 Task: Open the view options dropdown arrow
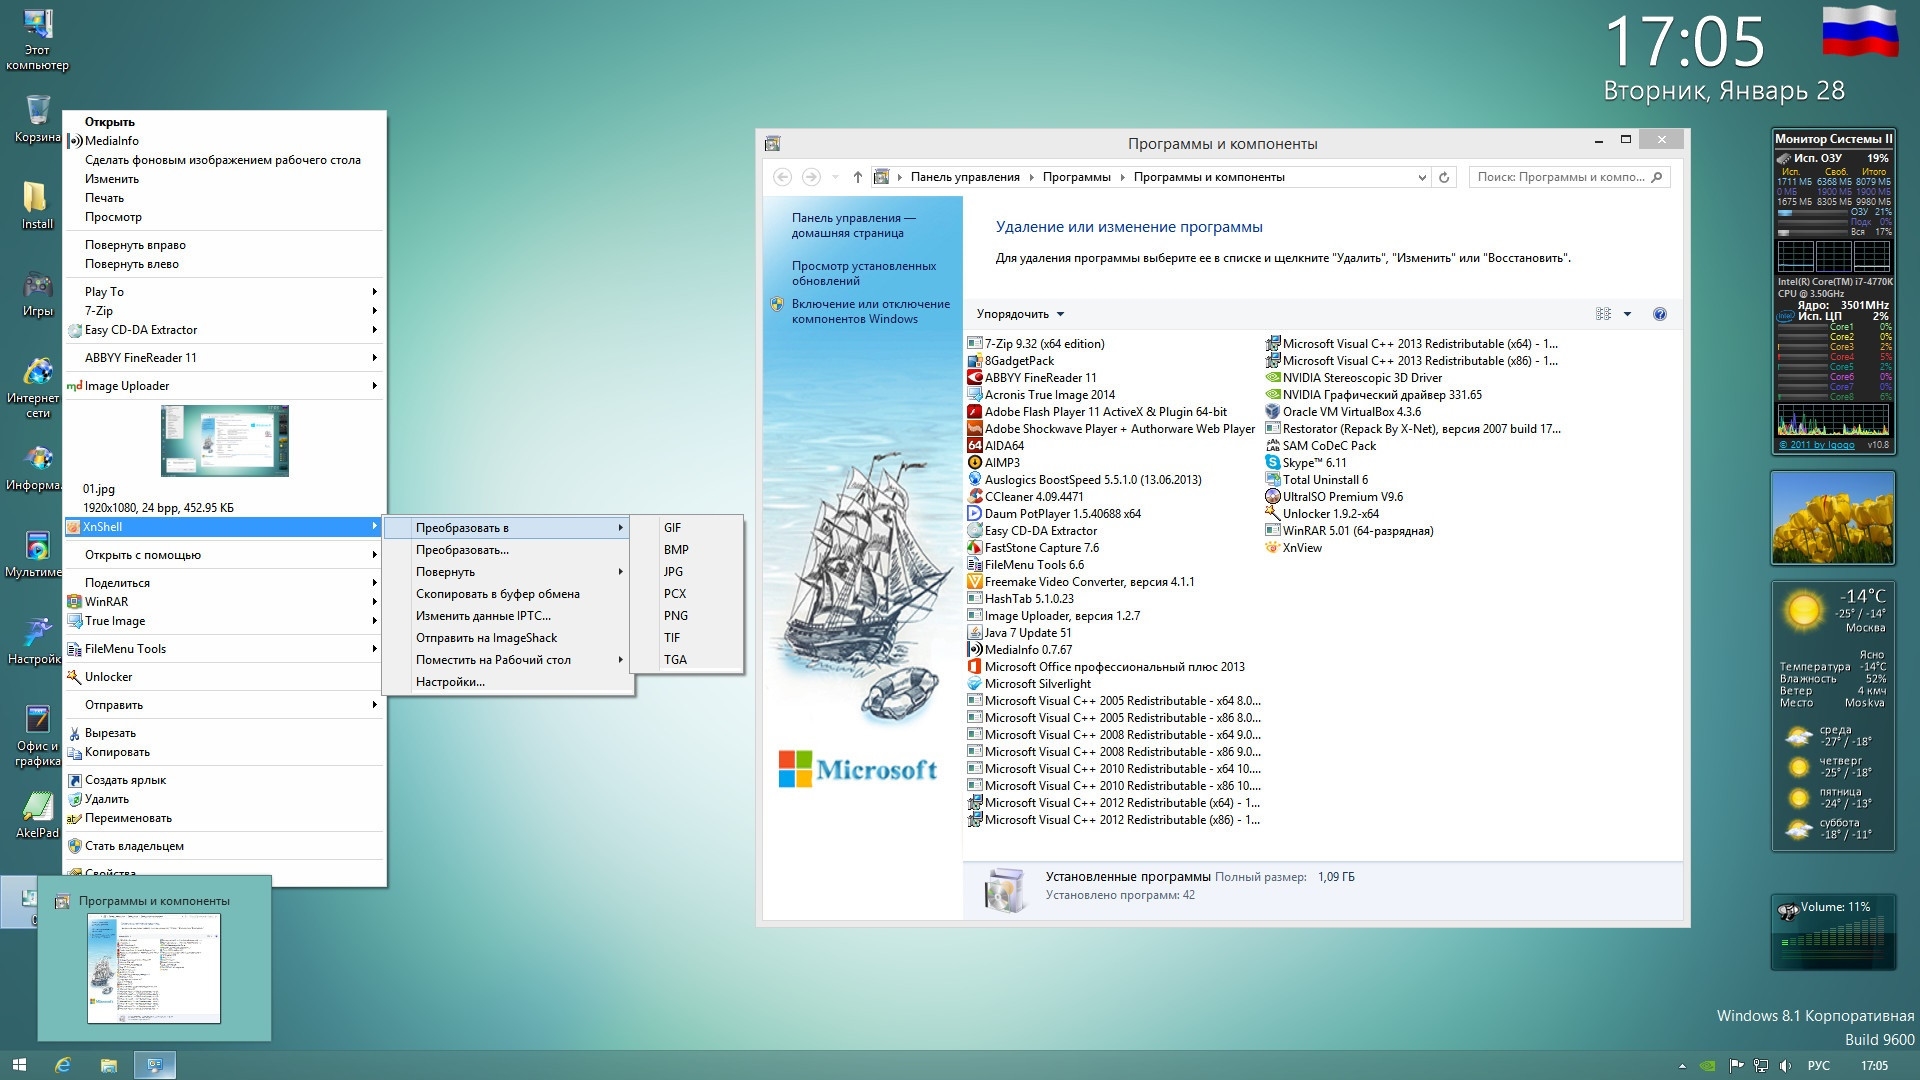[1627, 314]
